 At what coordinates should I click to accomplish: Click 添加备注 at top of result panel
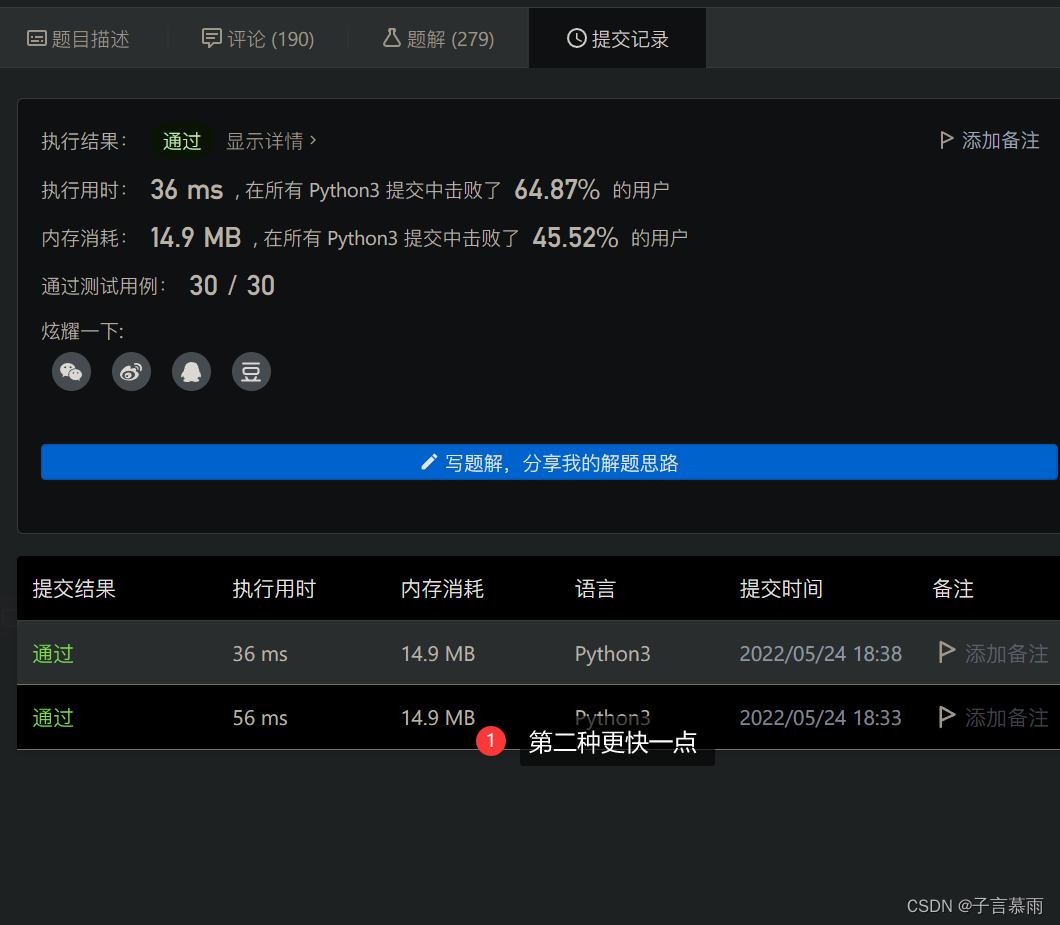990,140
